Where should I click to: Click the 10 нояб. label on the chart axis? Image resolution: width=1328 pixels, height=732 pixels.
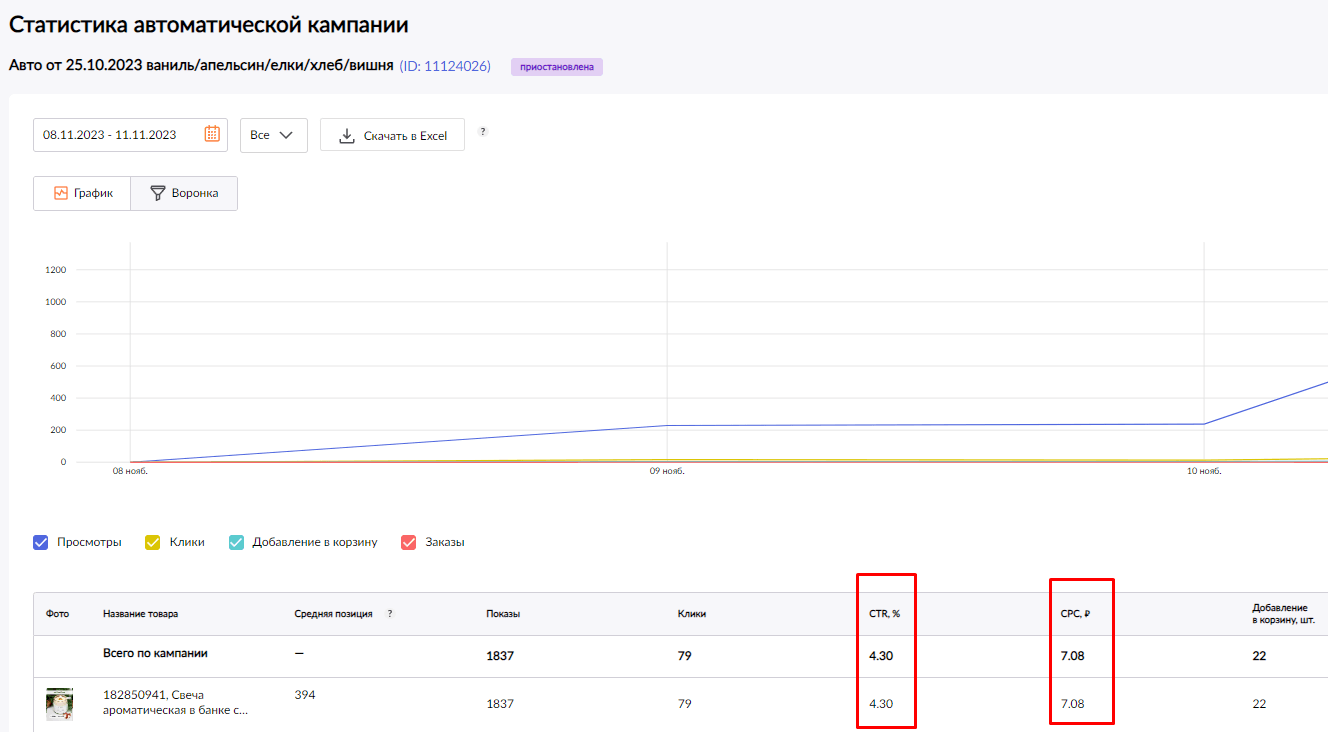click(1204, 471)
